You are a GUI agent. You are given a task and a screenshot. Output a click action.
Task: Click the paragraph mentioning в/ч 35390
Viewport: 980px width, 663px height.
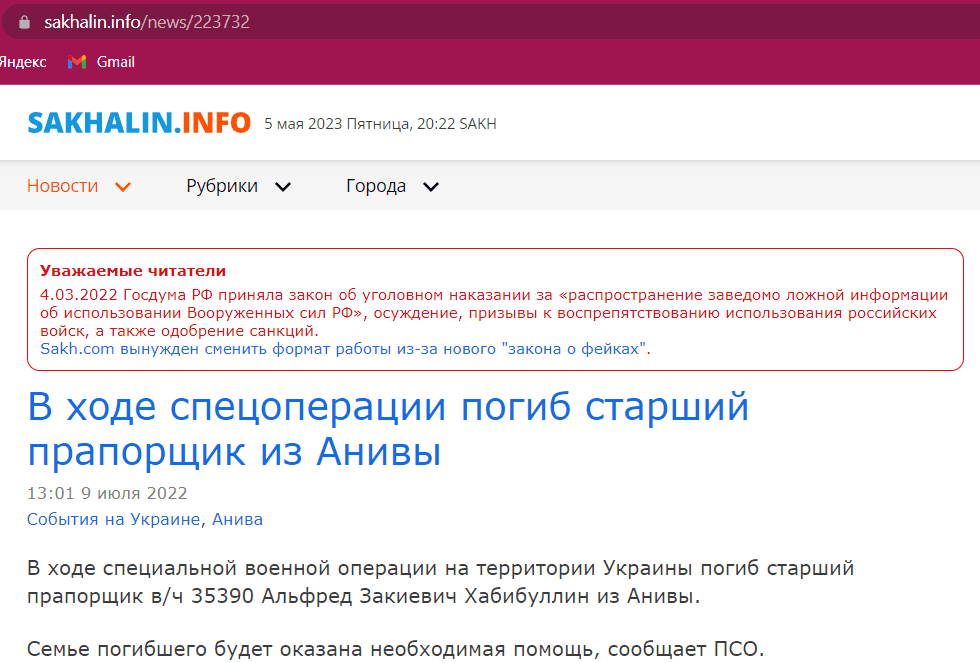click(x=440, y=582)
